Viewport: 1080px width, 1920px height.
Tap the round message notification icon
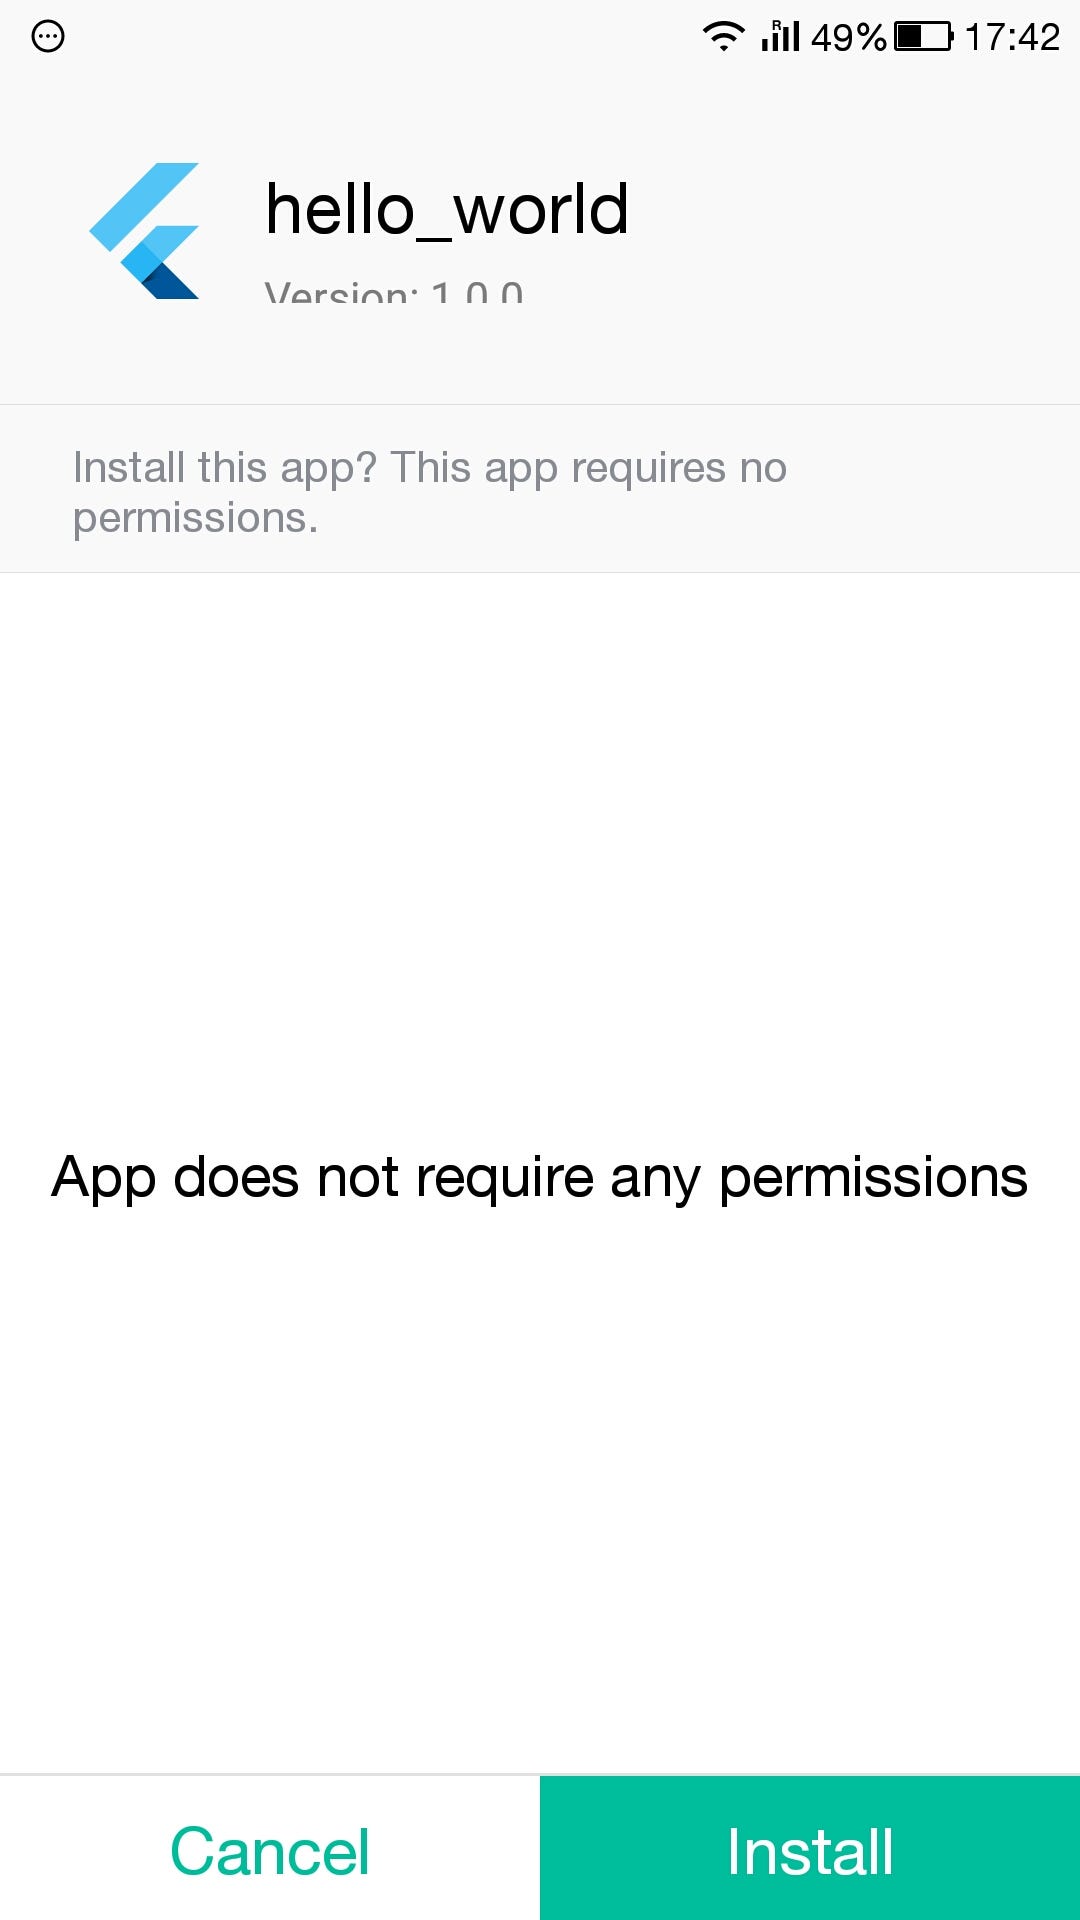(x=48, y=37)
